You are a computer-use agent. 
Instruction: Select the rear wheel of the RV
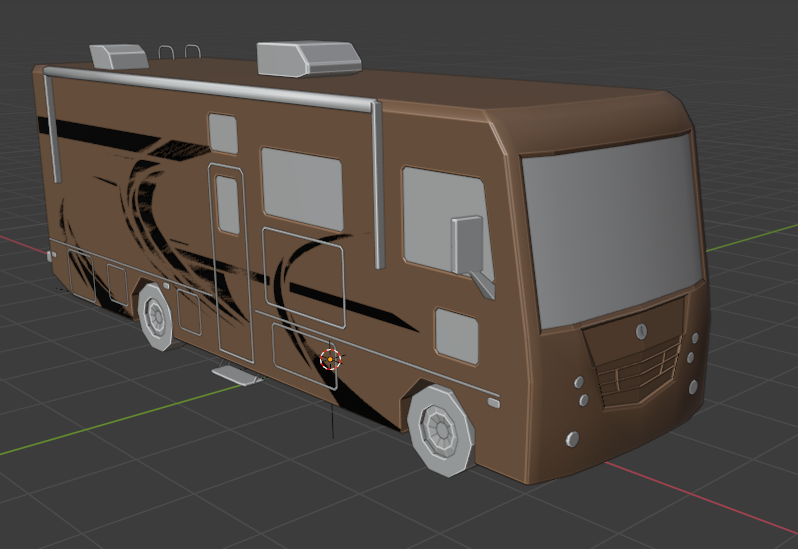click(156, 317)
